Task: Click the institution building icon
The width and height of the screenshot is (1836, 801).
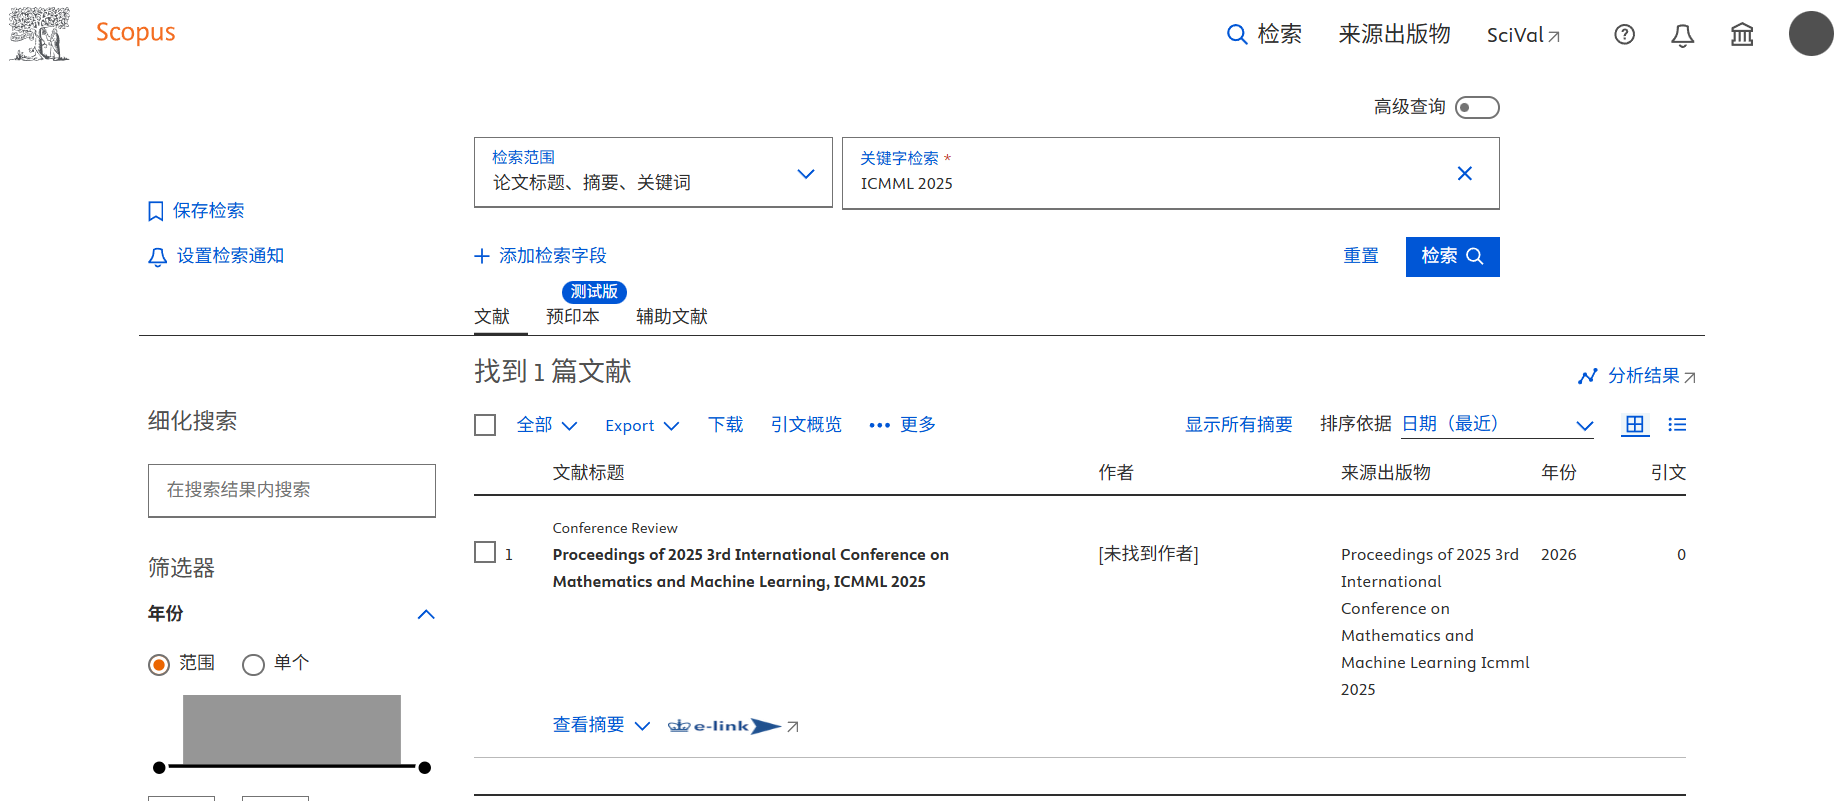Action: pos(1741,35)
